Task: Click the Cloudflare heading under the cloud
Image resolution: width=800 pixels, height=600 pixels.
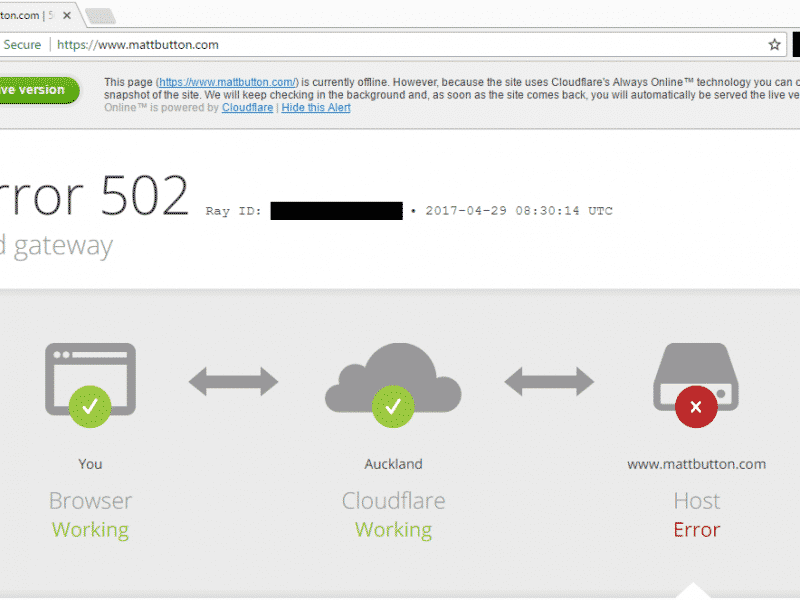Action: tap(393, 501)
